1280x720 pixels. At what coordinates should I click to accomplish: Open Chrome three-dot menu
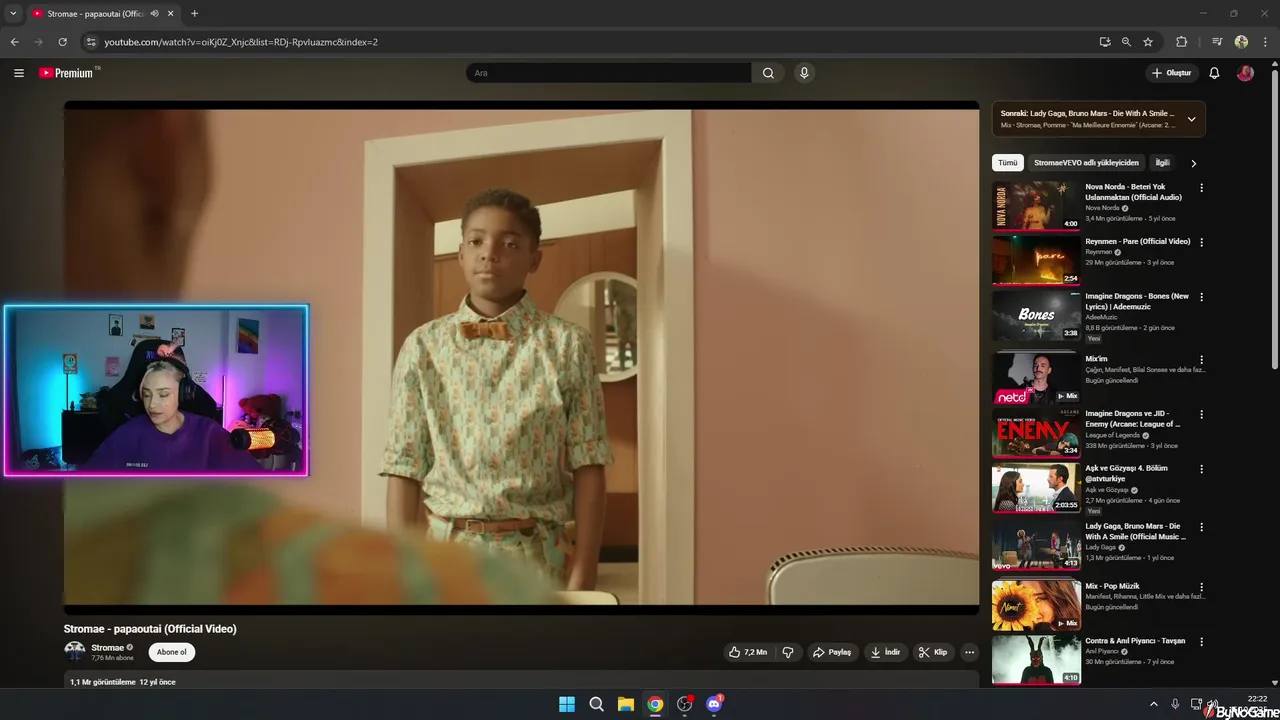click(x=1266, y=42)
